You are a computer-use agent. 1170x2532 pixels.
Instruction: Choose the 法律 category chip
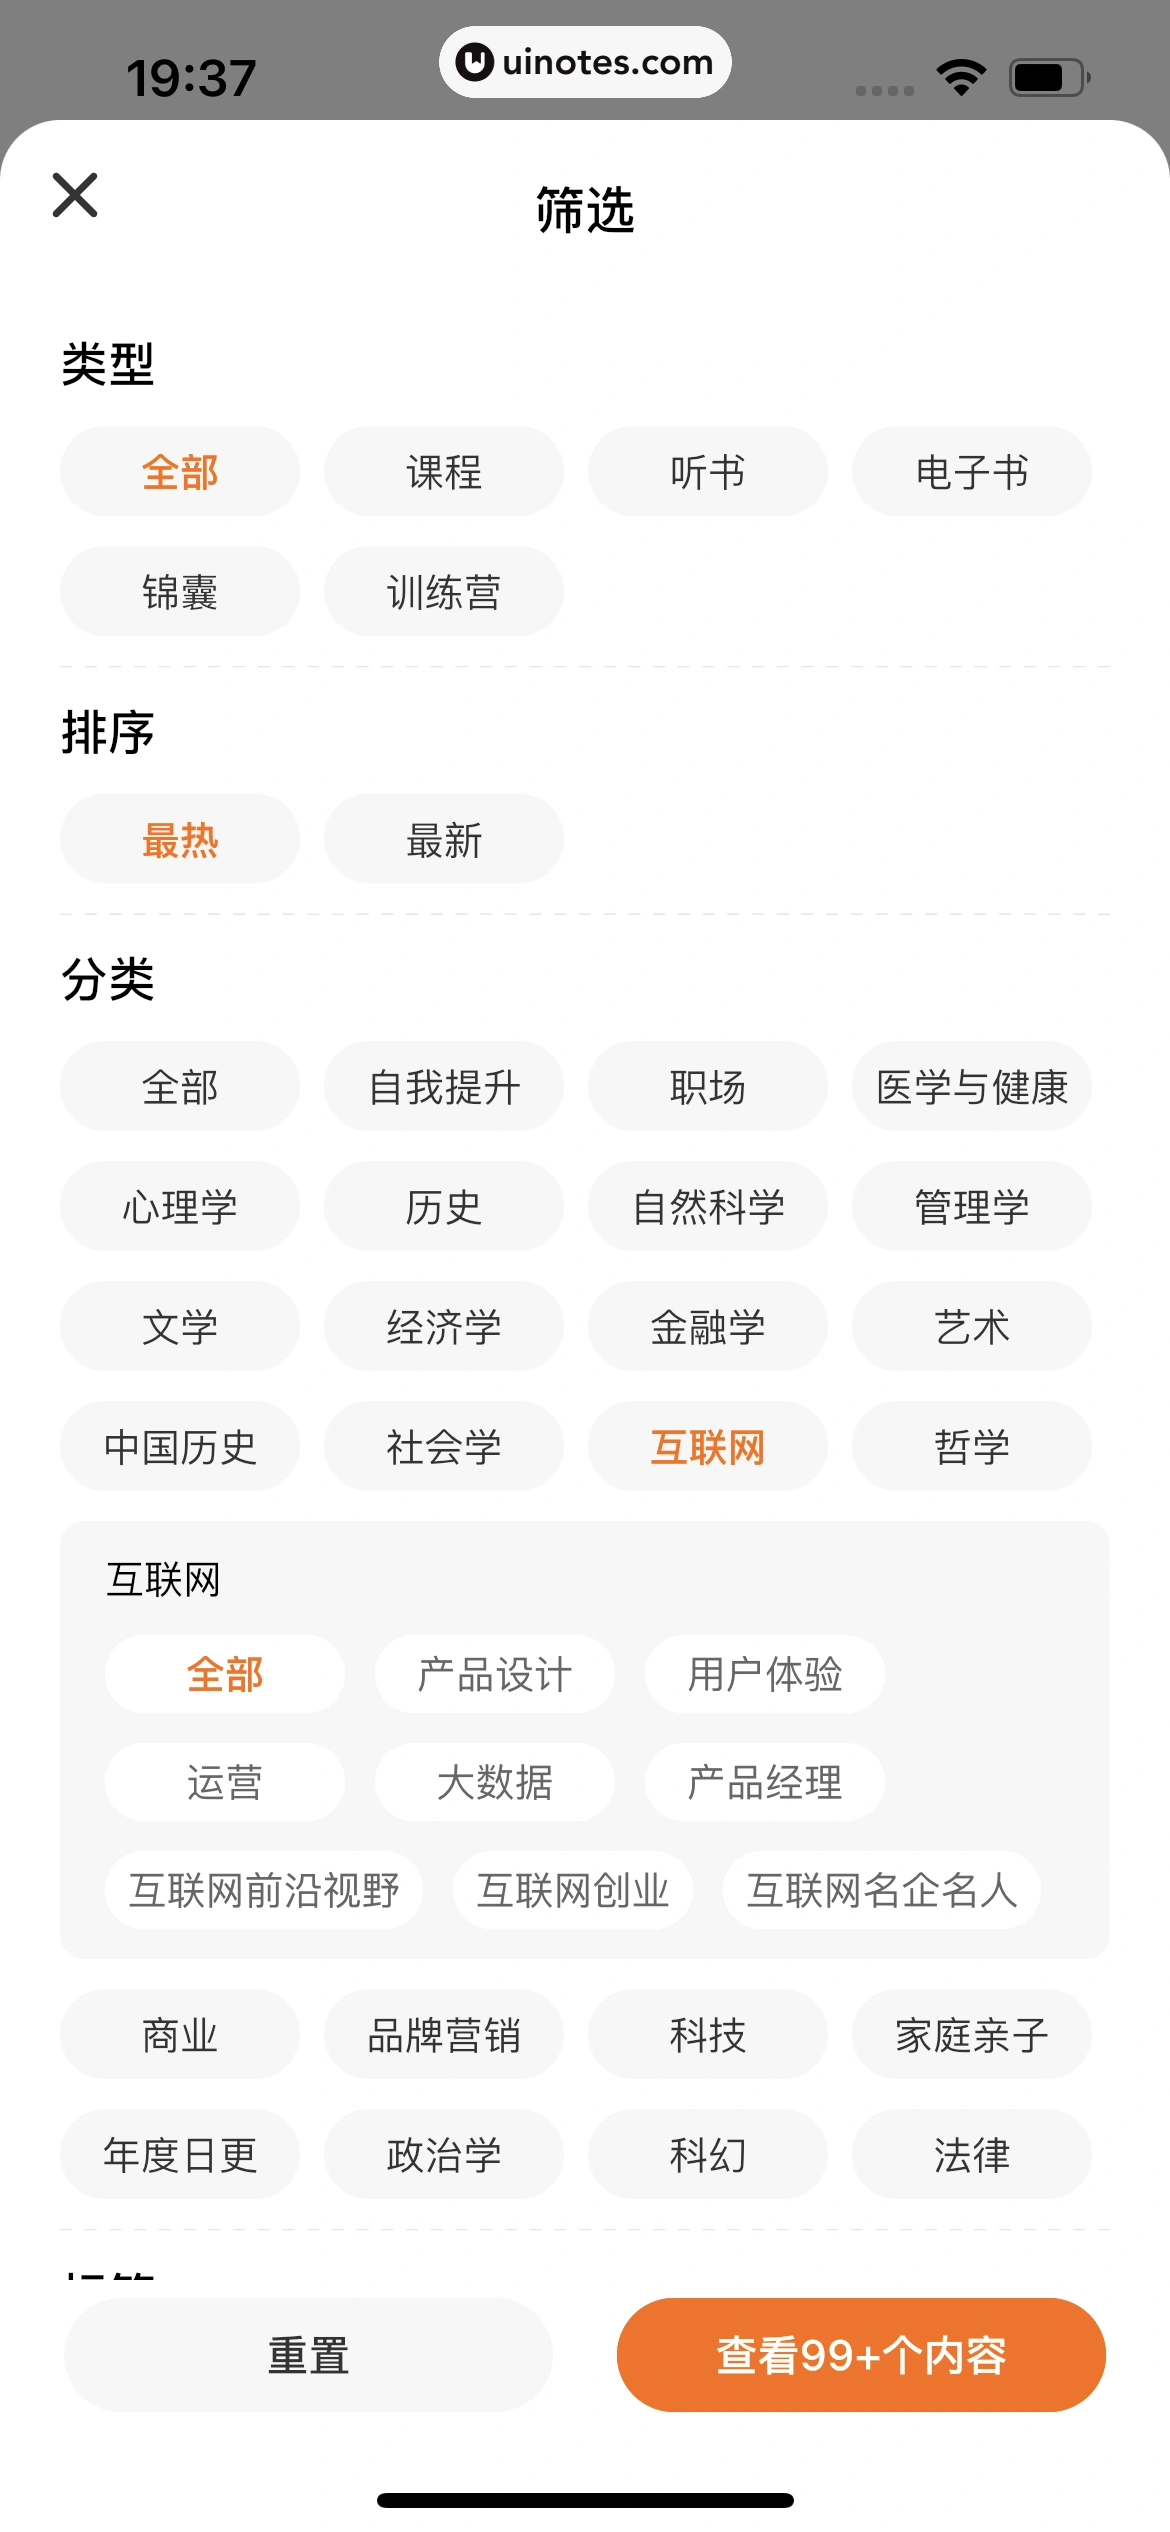point(971,2155)
